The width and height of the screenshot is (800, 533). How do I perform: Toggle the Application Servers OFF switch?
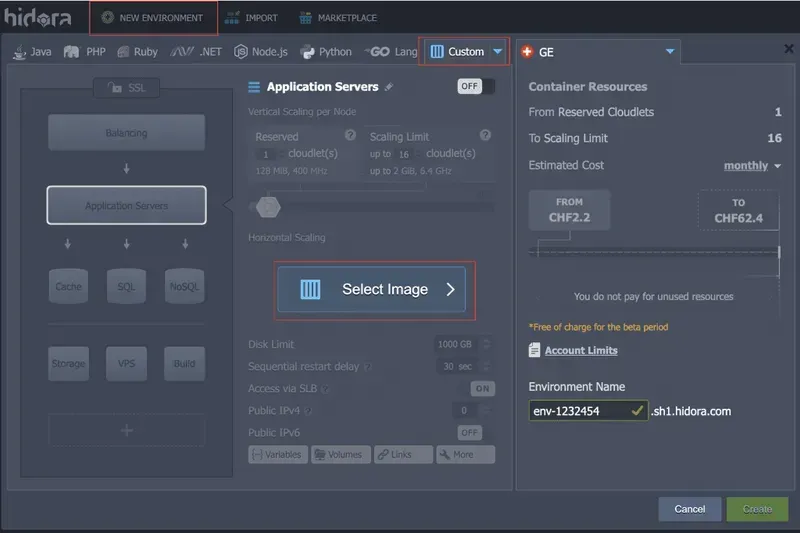point(475,87)
